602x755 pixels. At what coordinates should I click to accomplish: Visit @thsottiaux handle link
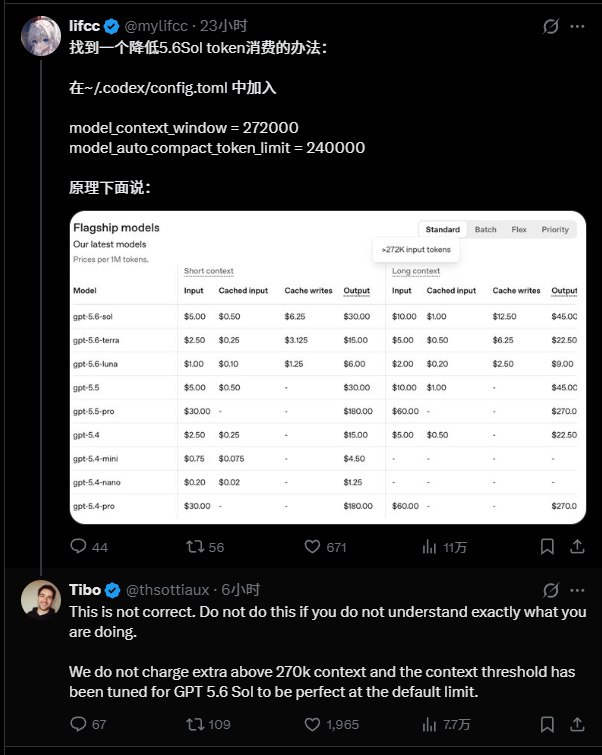[168, 590]
